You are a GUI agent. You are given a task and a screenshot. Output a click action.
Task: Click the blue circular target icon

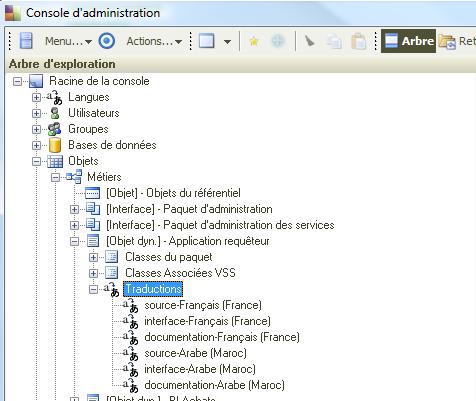pos(107,41)
